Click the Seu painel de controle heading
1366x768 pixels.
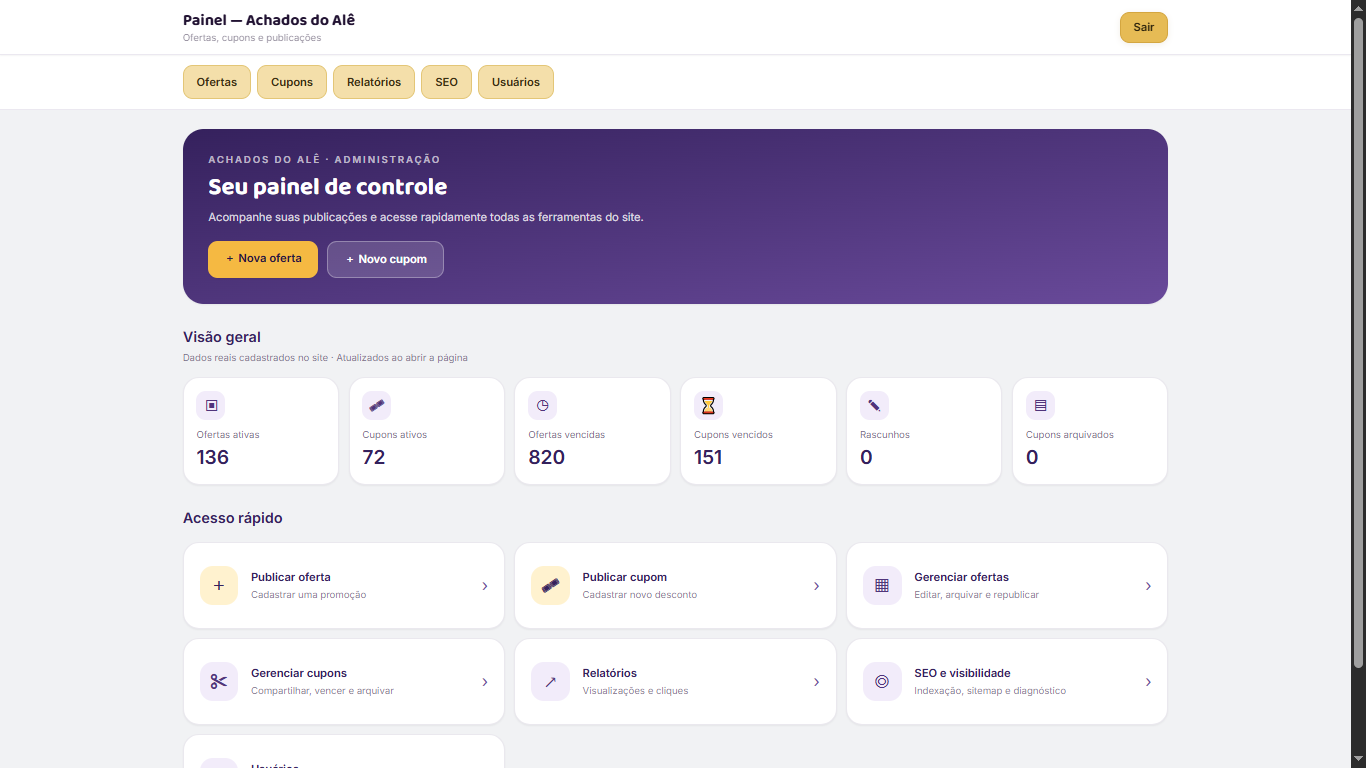click(x=328, y=187)
